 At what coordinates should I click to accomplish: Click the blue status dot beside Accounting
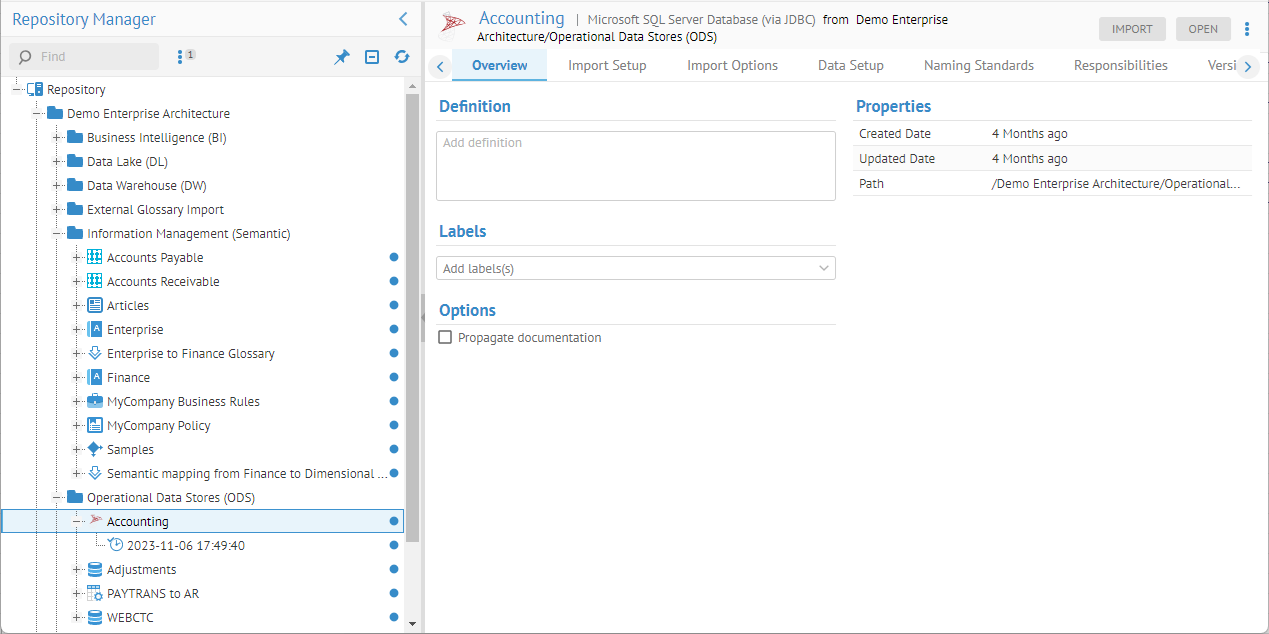[x=394, y=522]
